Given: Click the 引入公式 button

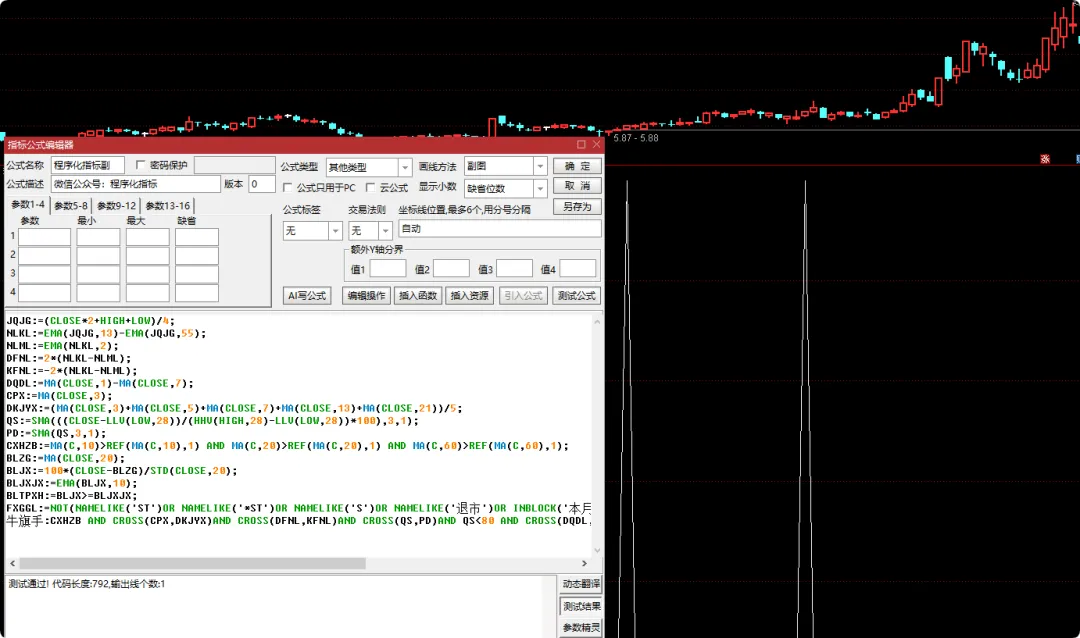Looking at the screenshot, I should pyautogui.click(x=523, y=296).
